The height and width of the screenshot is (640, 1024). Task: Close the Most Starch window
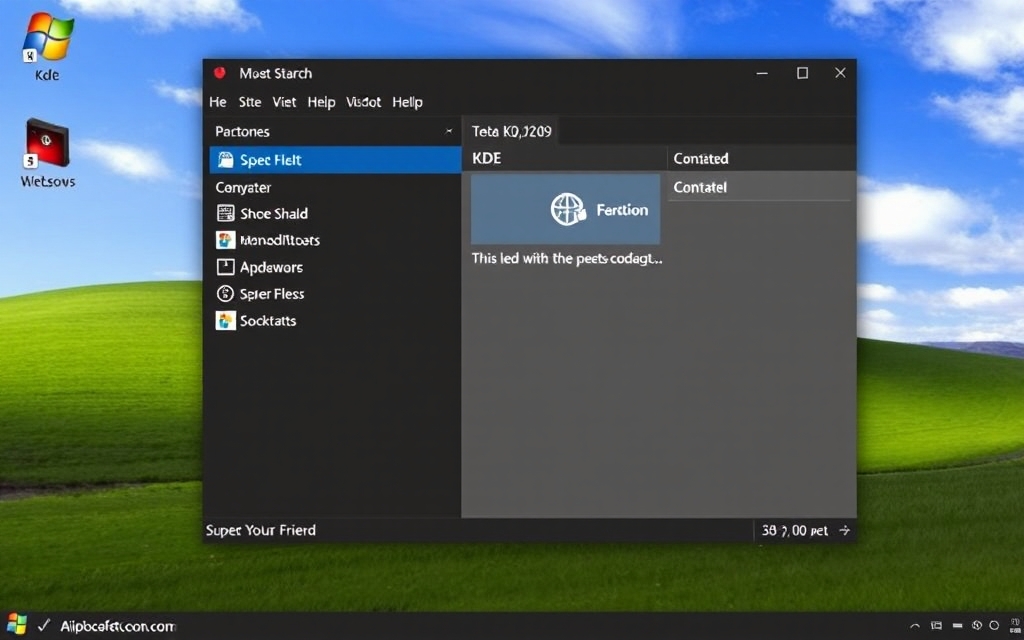click(x=840, y=73)
